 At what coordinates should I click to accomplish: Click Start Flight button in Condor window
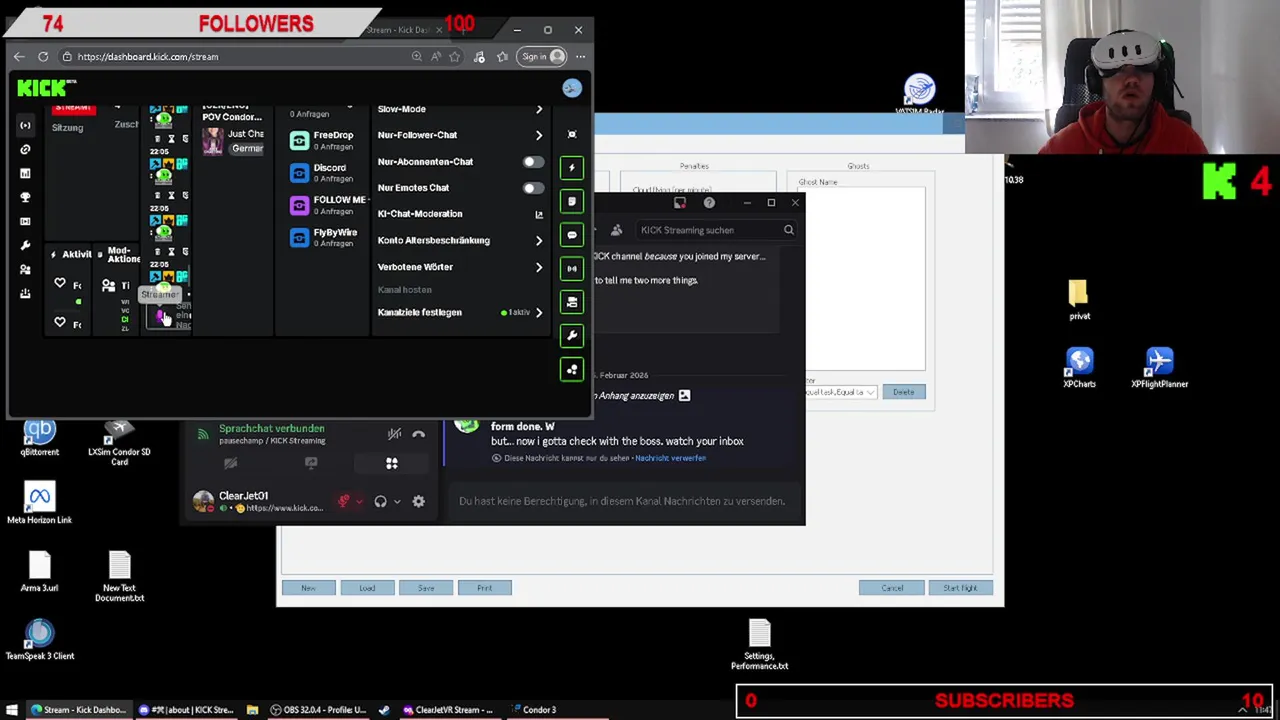960,588
